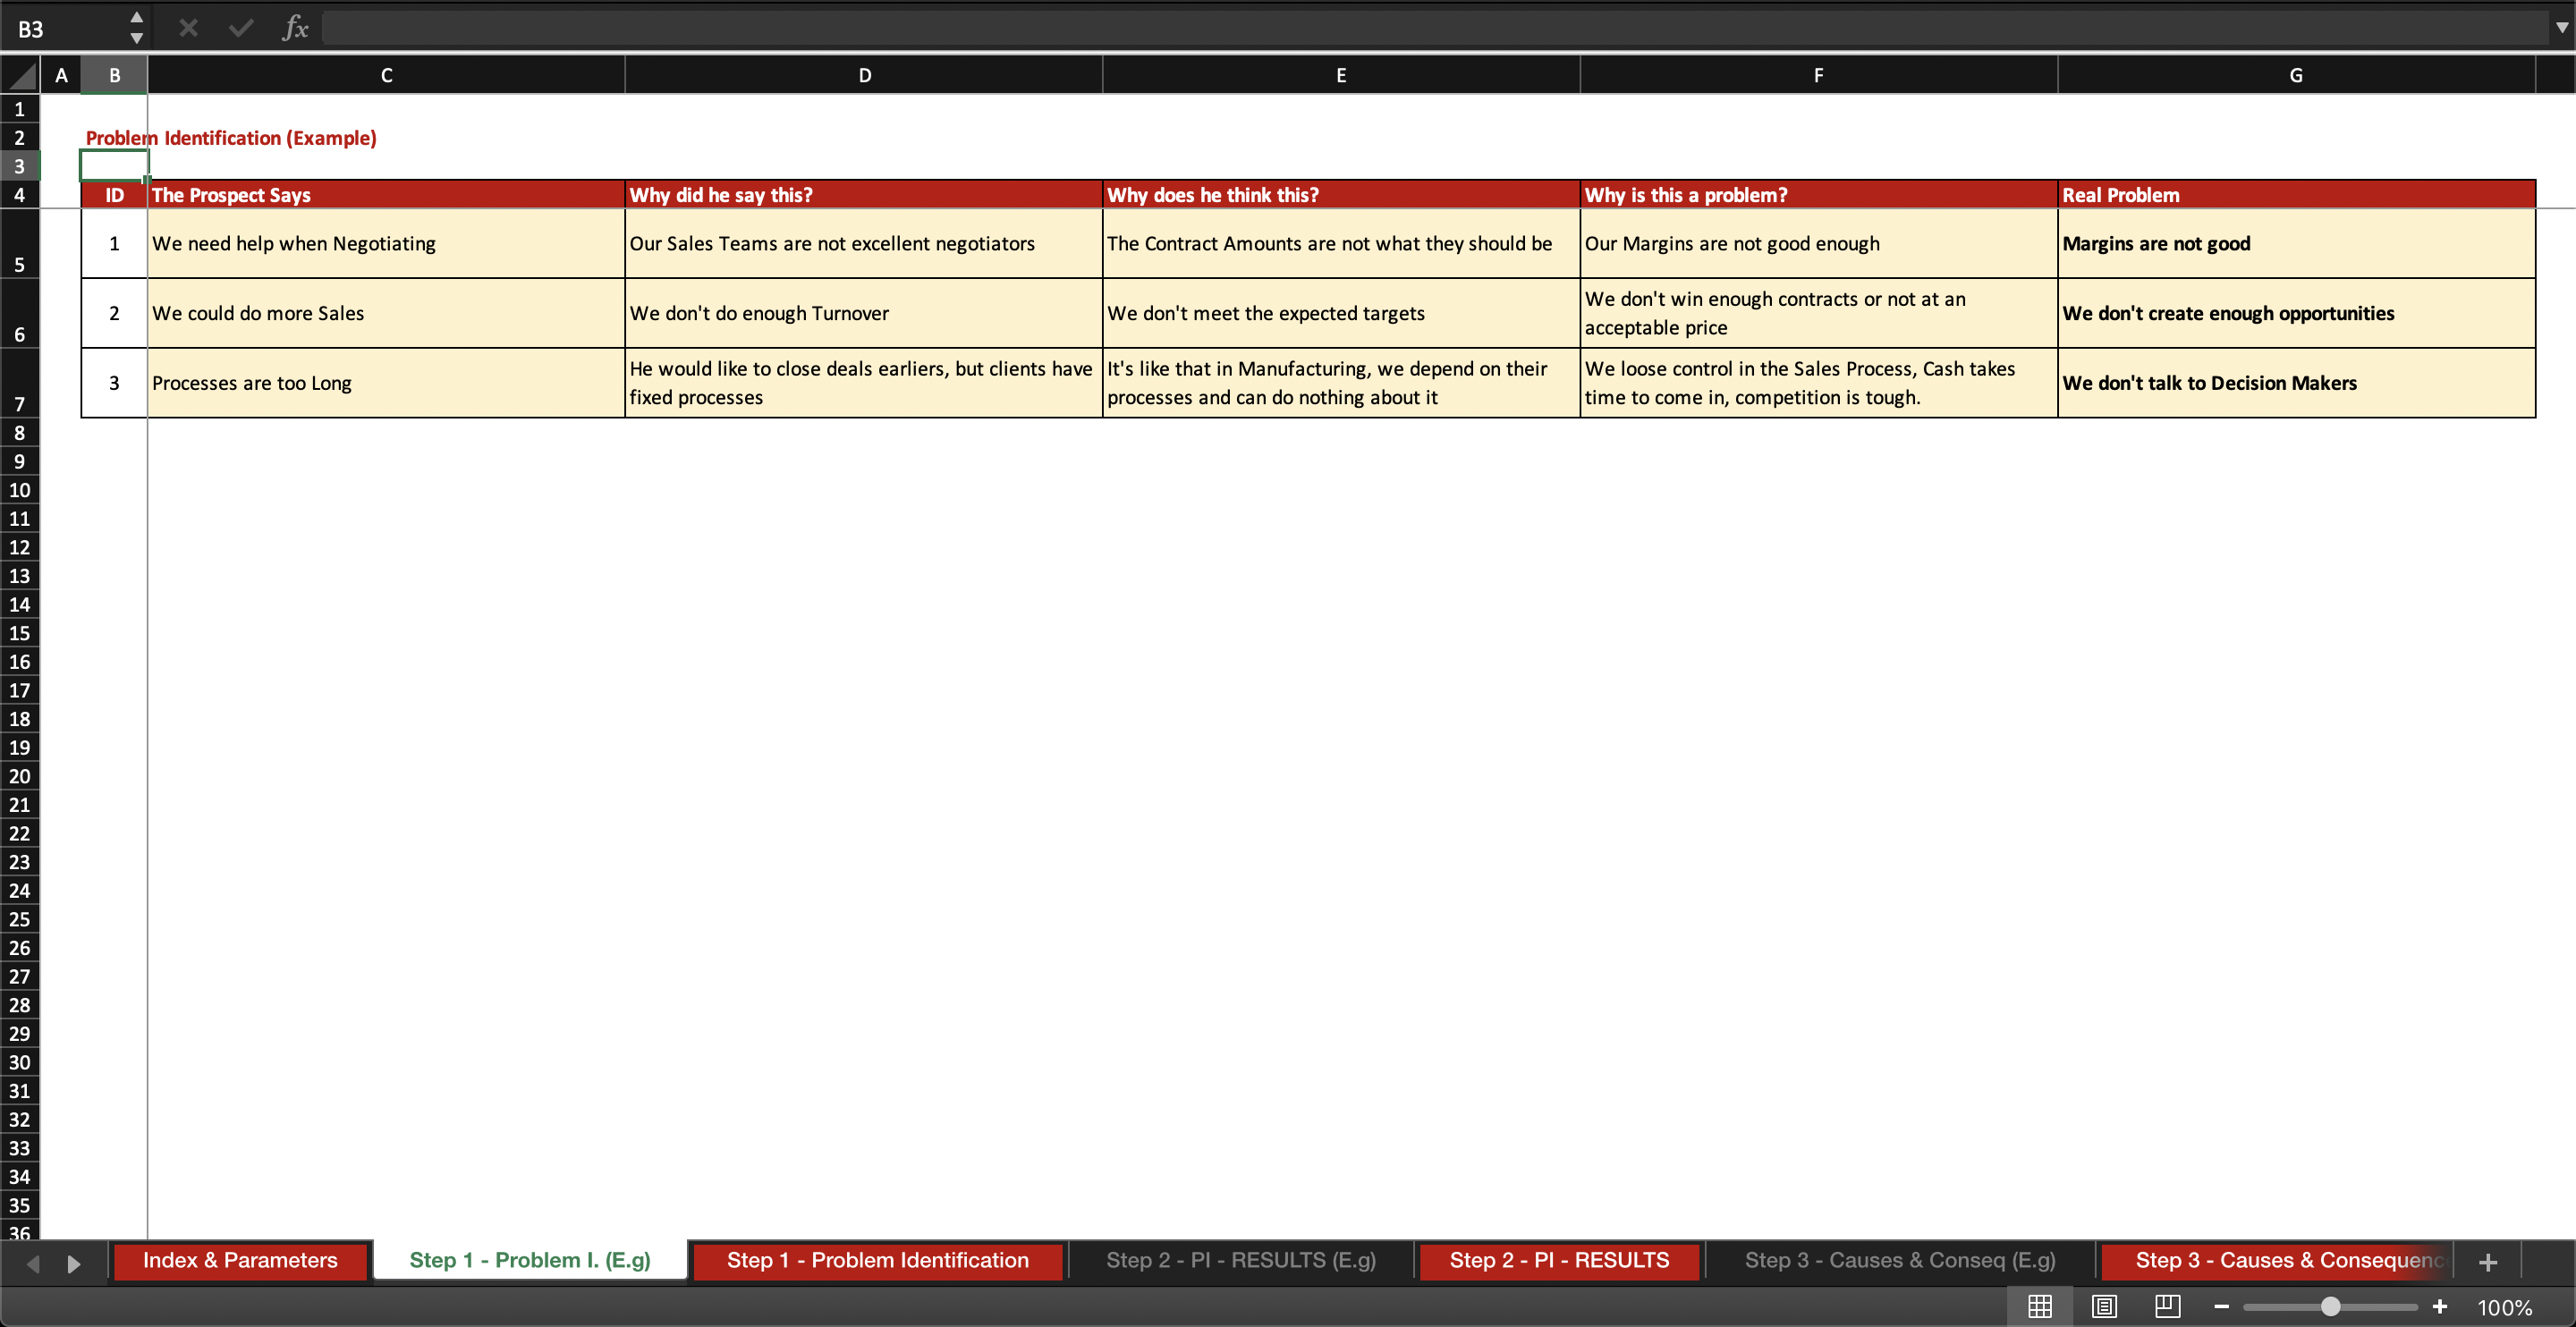Click 'Our Margins are not good enough' cell

coord(1818,244)
